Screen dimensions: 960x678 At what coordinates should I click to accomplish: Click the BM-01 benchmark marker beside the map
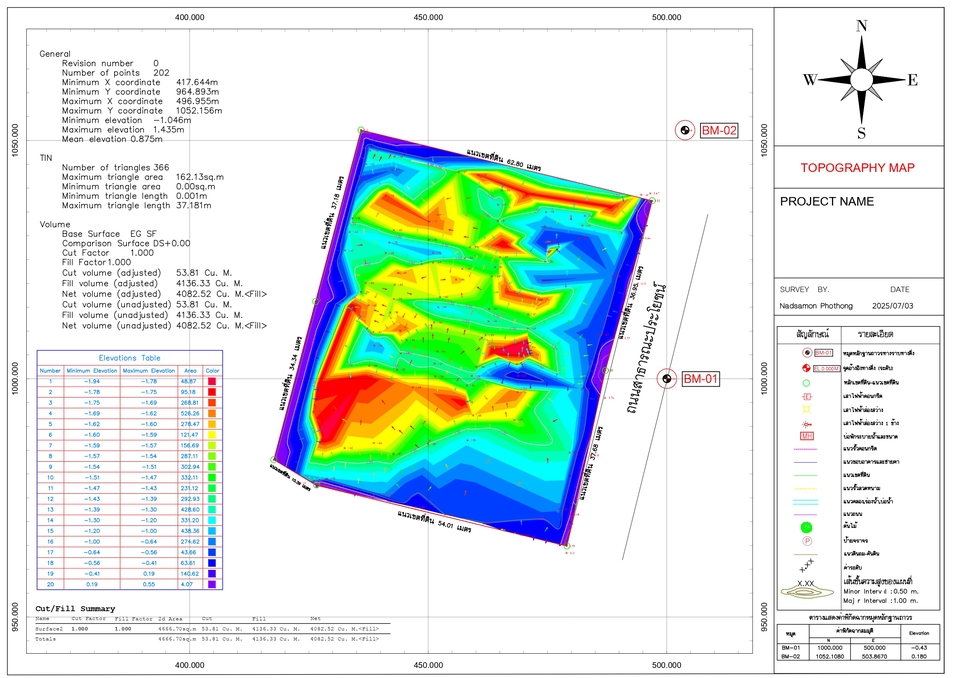(668, 379)
